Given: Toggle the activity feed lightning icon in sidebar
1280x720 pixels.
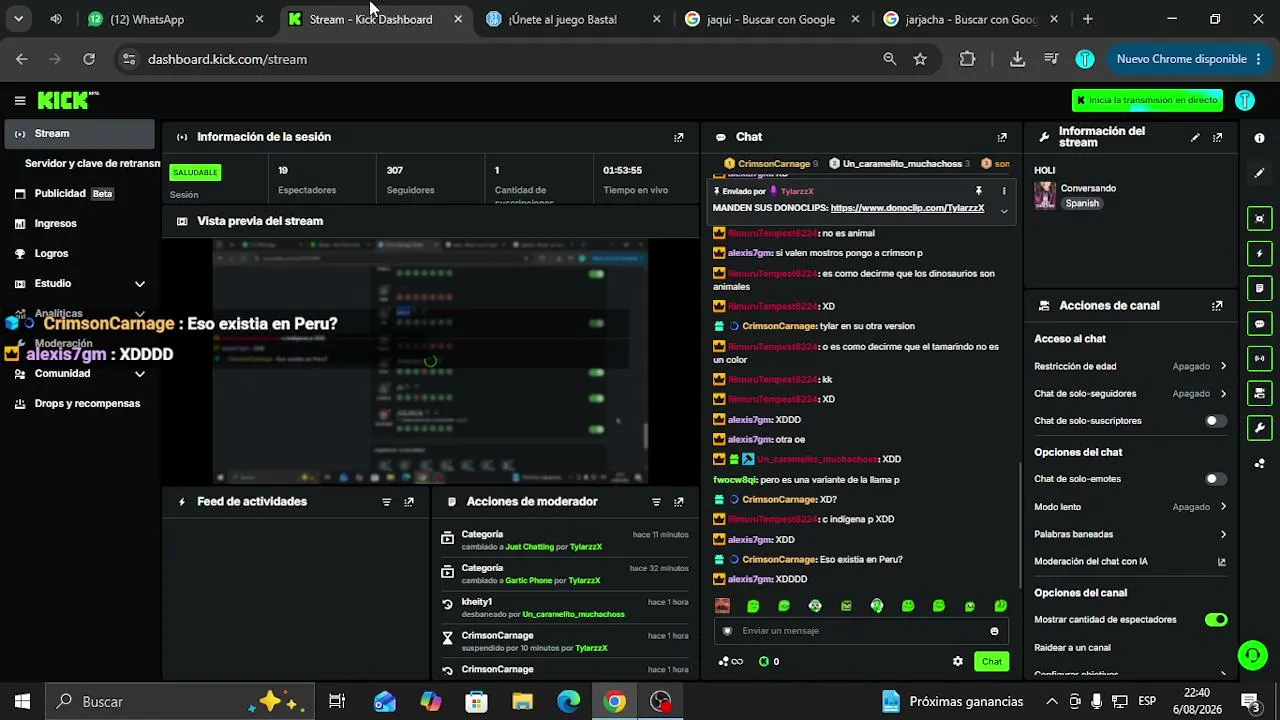Looking at the screenshot, I should point(1259,254).
